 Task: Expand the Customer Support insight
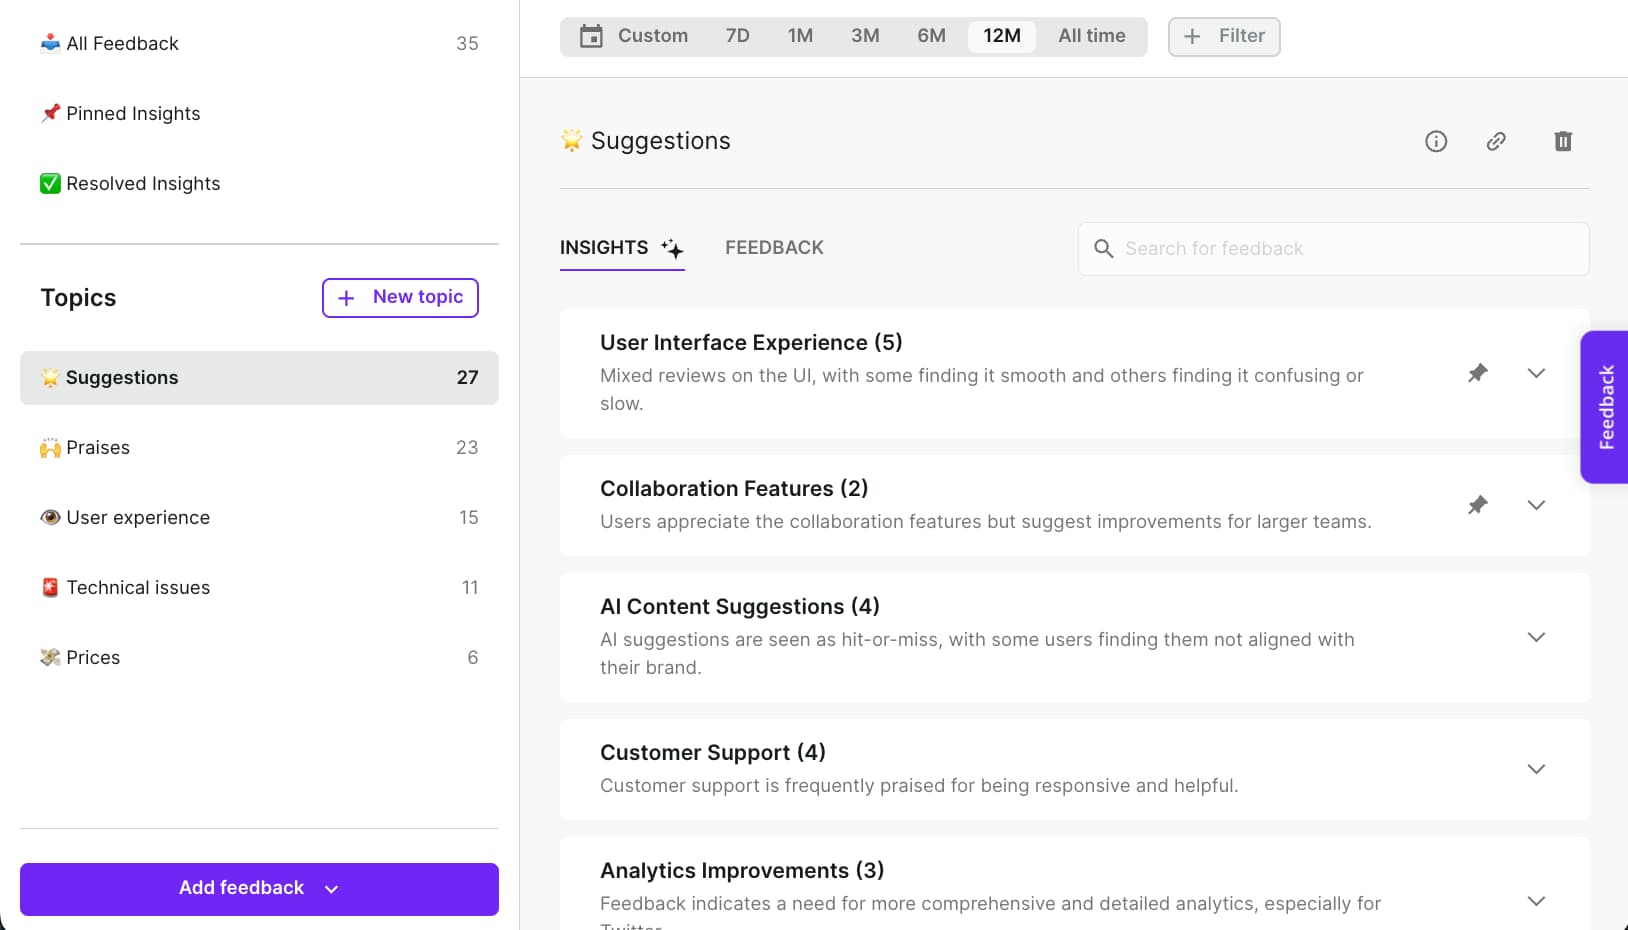1537,769
